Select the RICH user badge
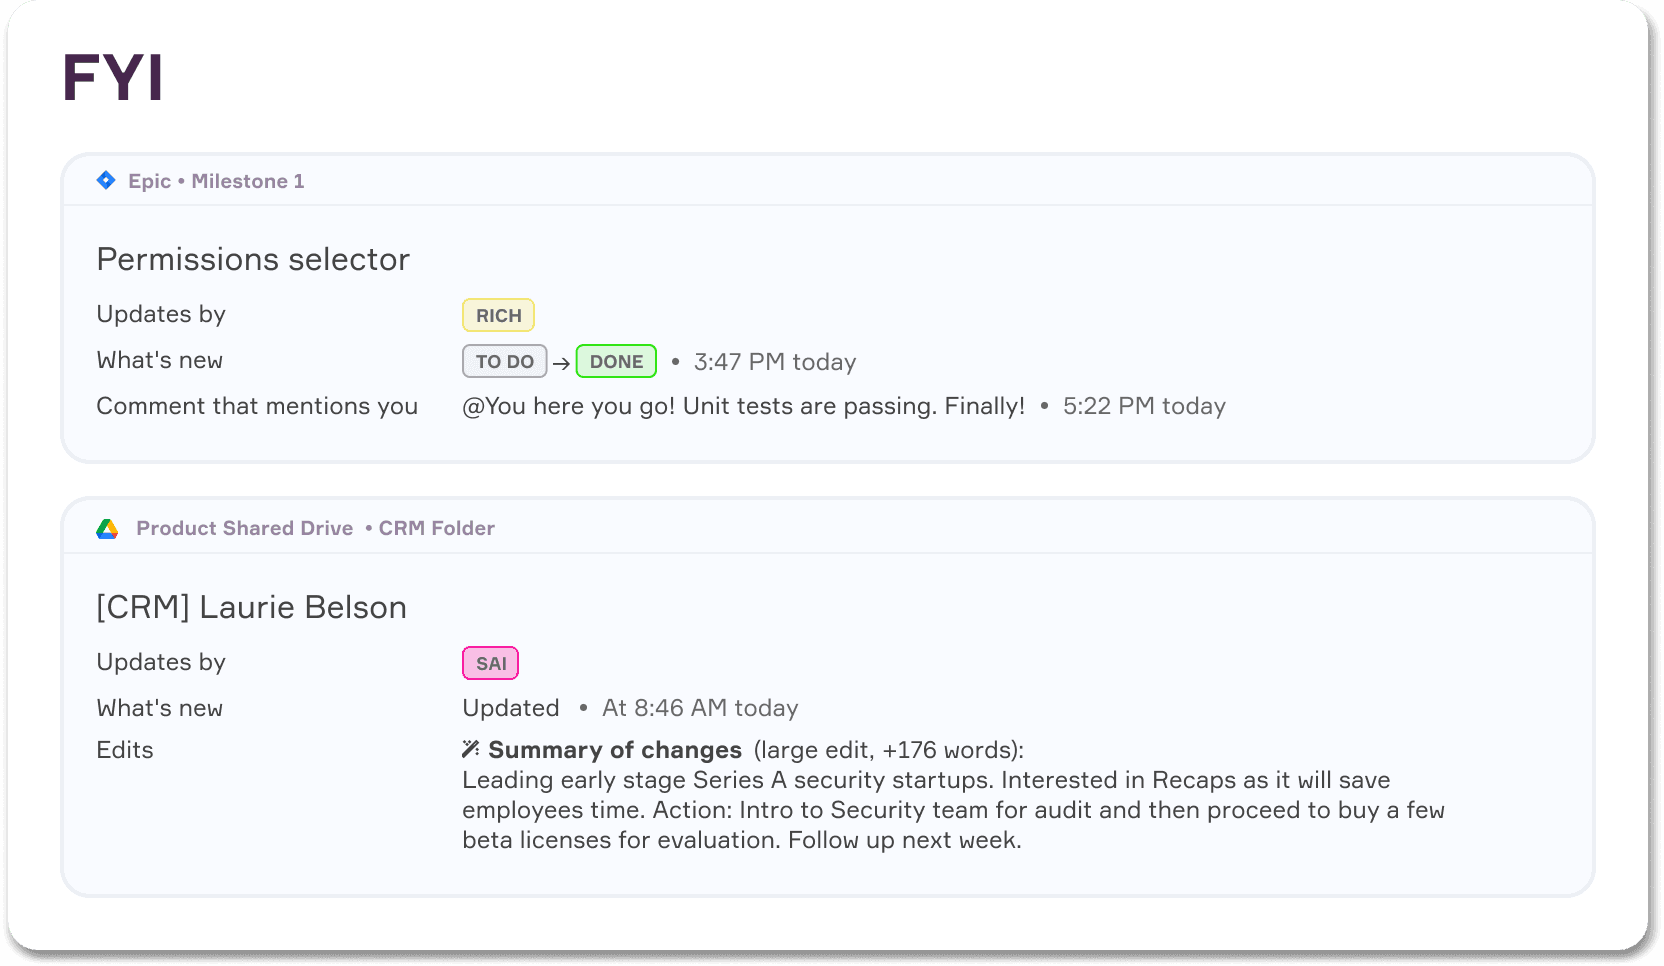 tap(498, 315)
